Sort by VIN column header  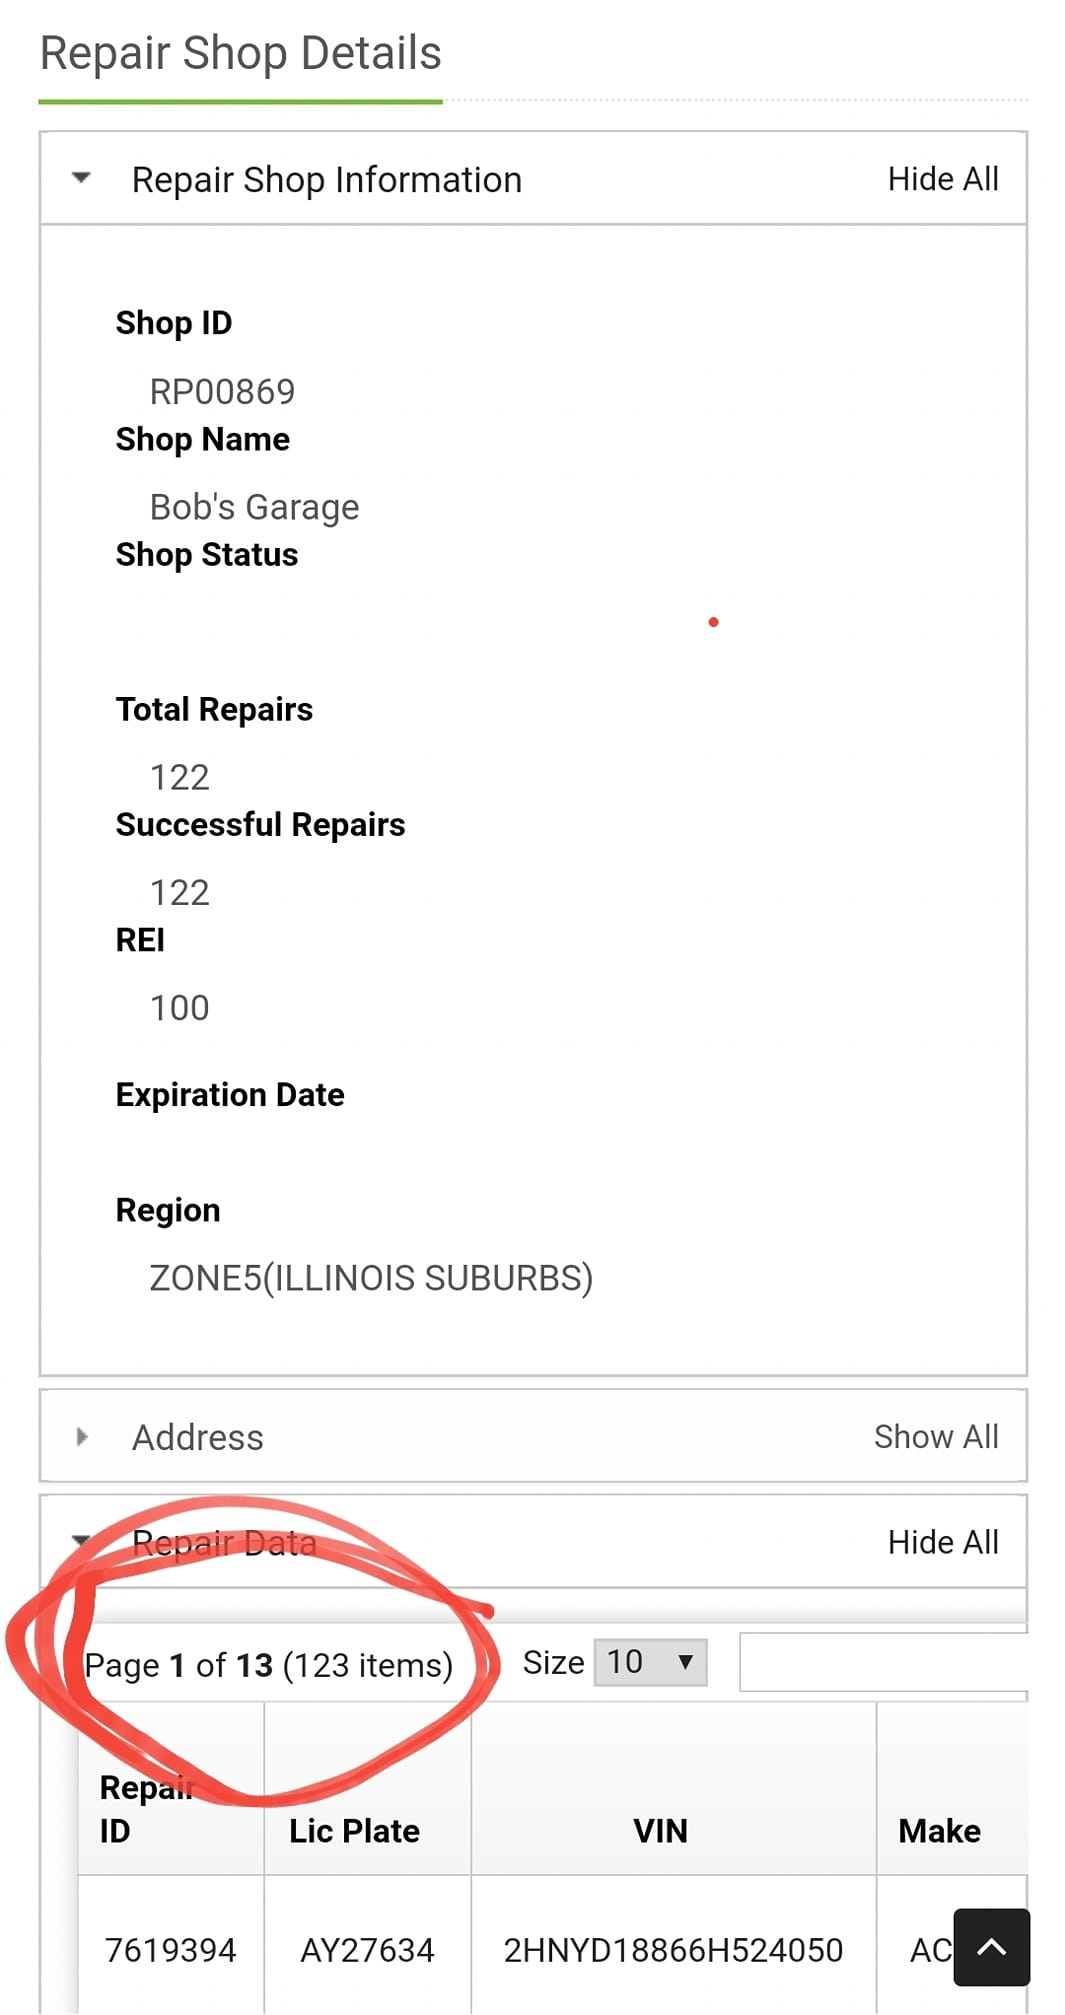coord(660,1830)
